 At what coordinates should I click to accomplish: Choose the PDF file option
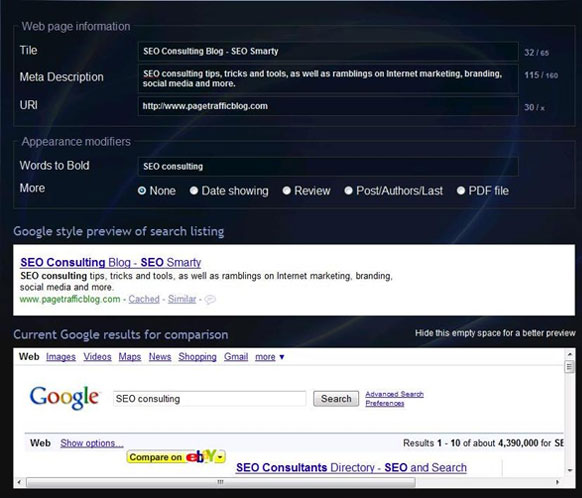[461, 191]
